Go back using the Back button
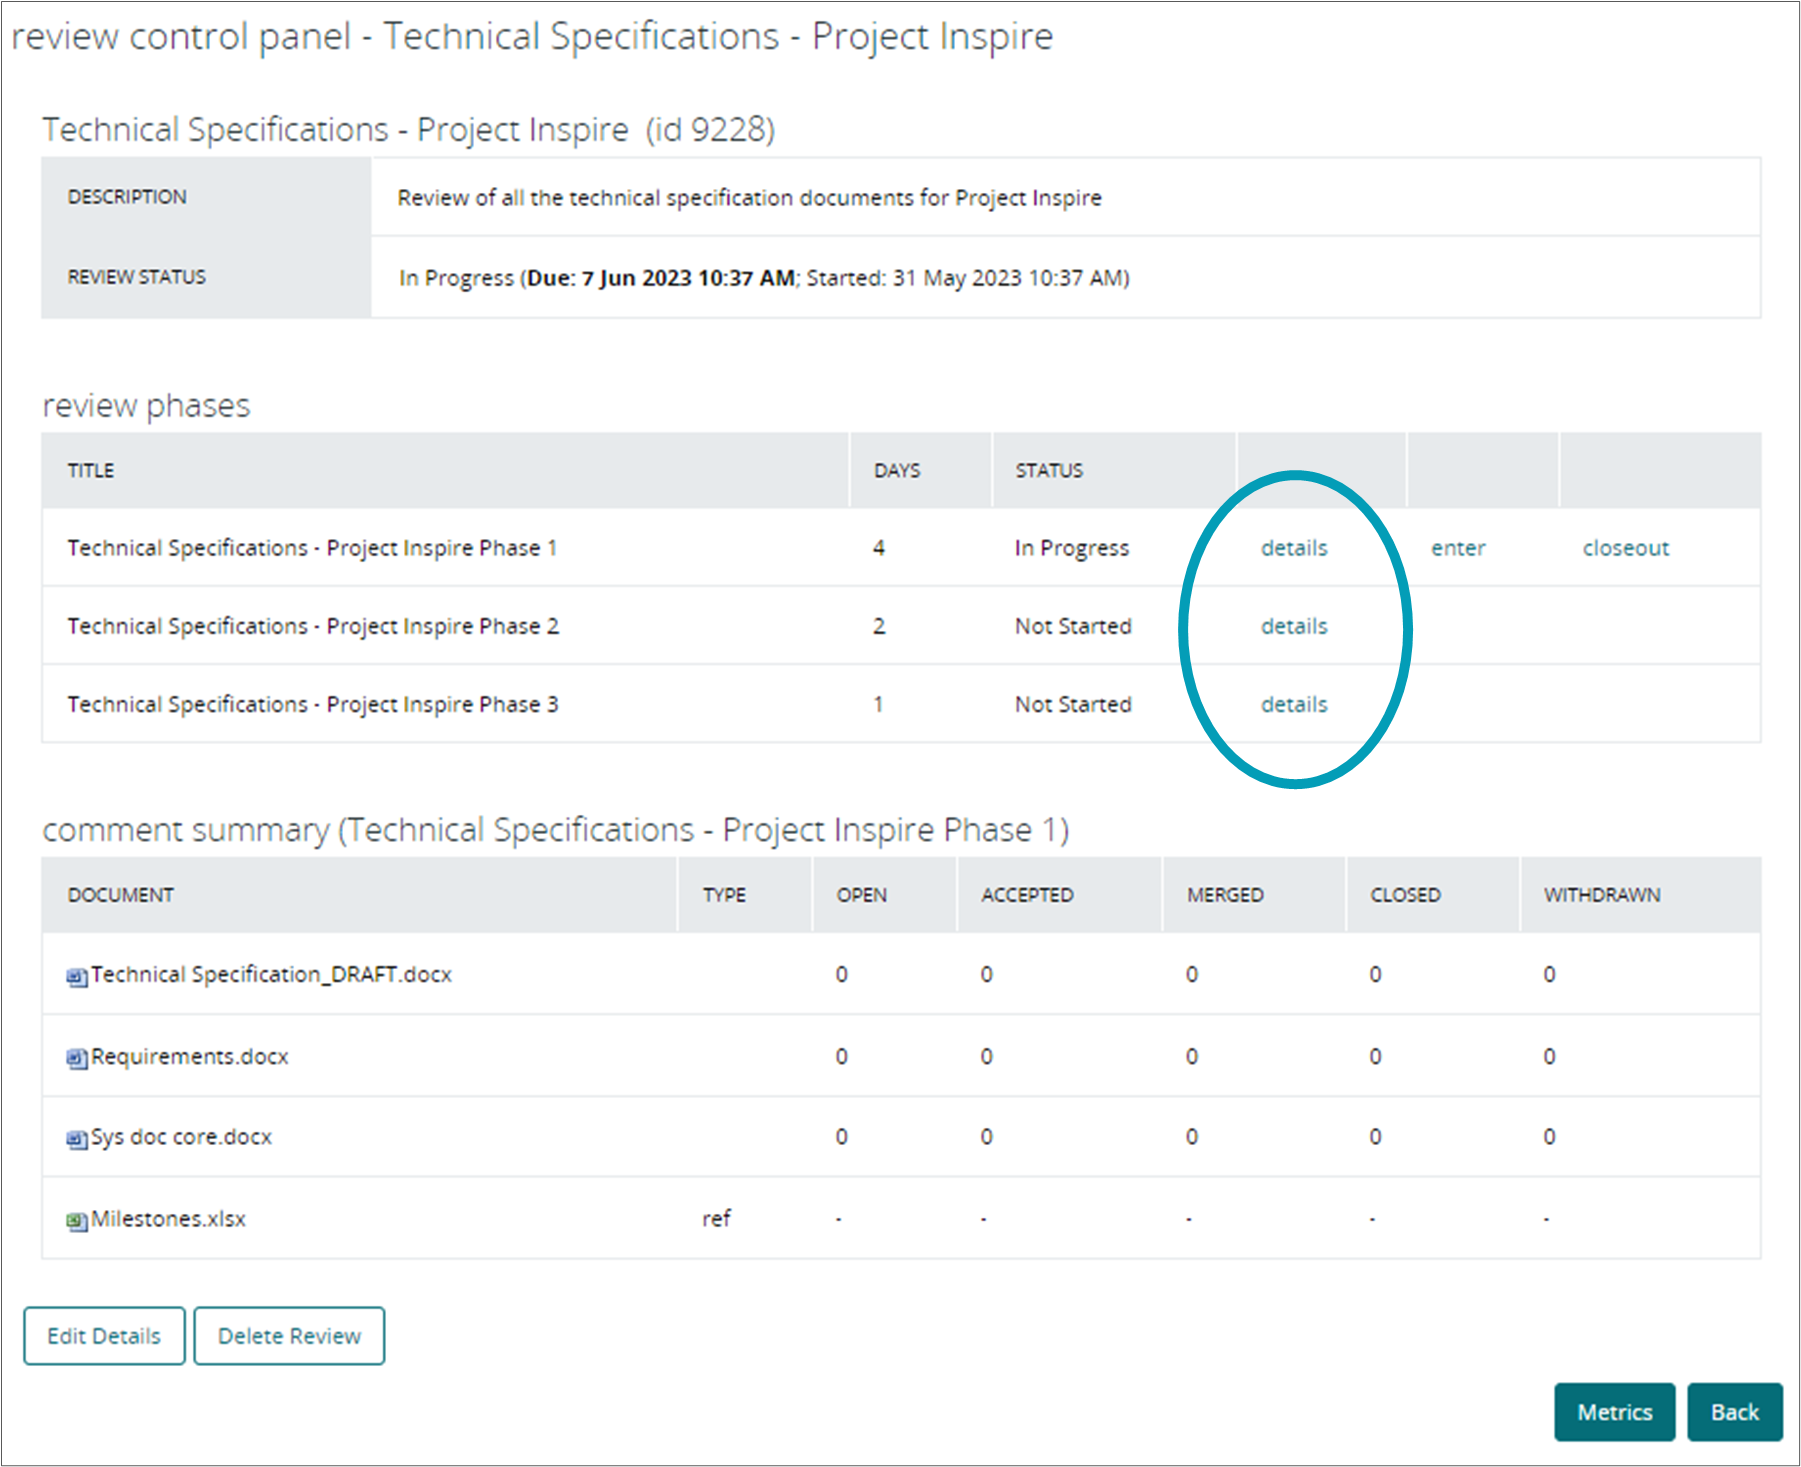The image size is (1801, 1467). (x=1735, y=1412)
